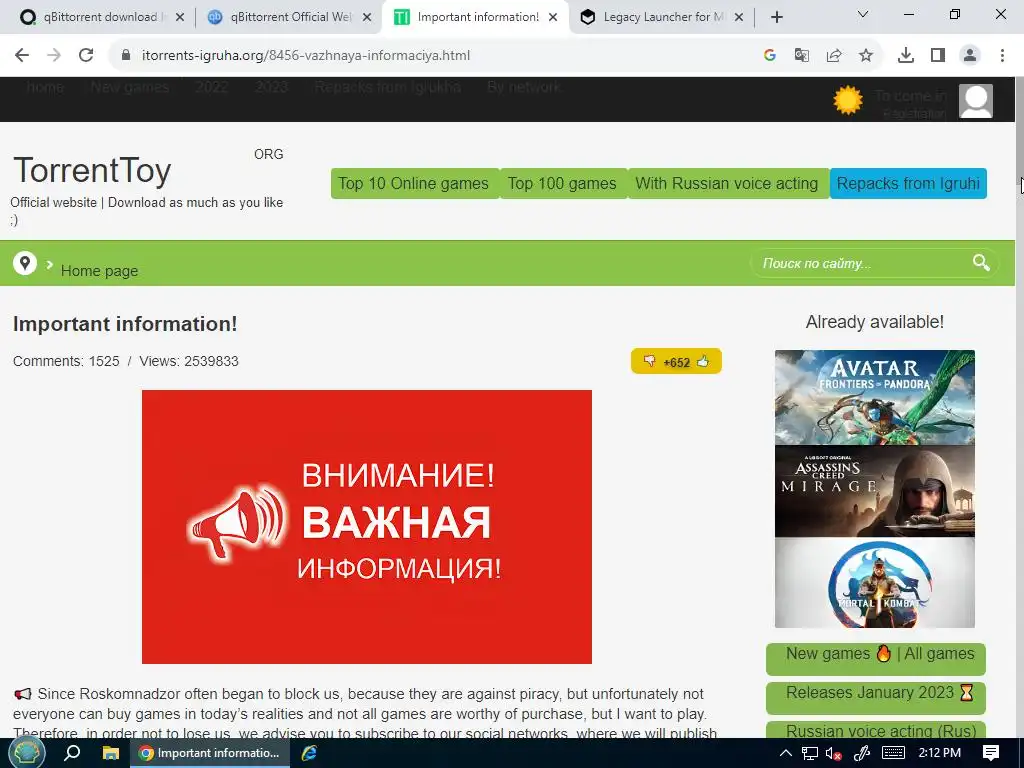The image size is (1024, 768).
Task: Click the TorrentToy site logo
Action: pos(92,170)
